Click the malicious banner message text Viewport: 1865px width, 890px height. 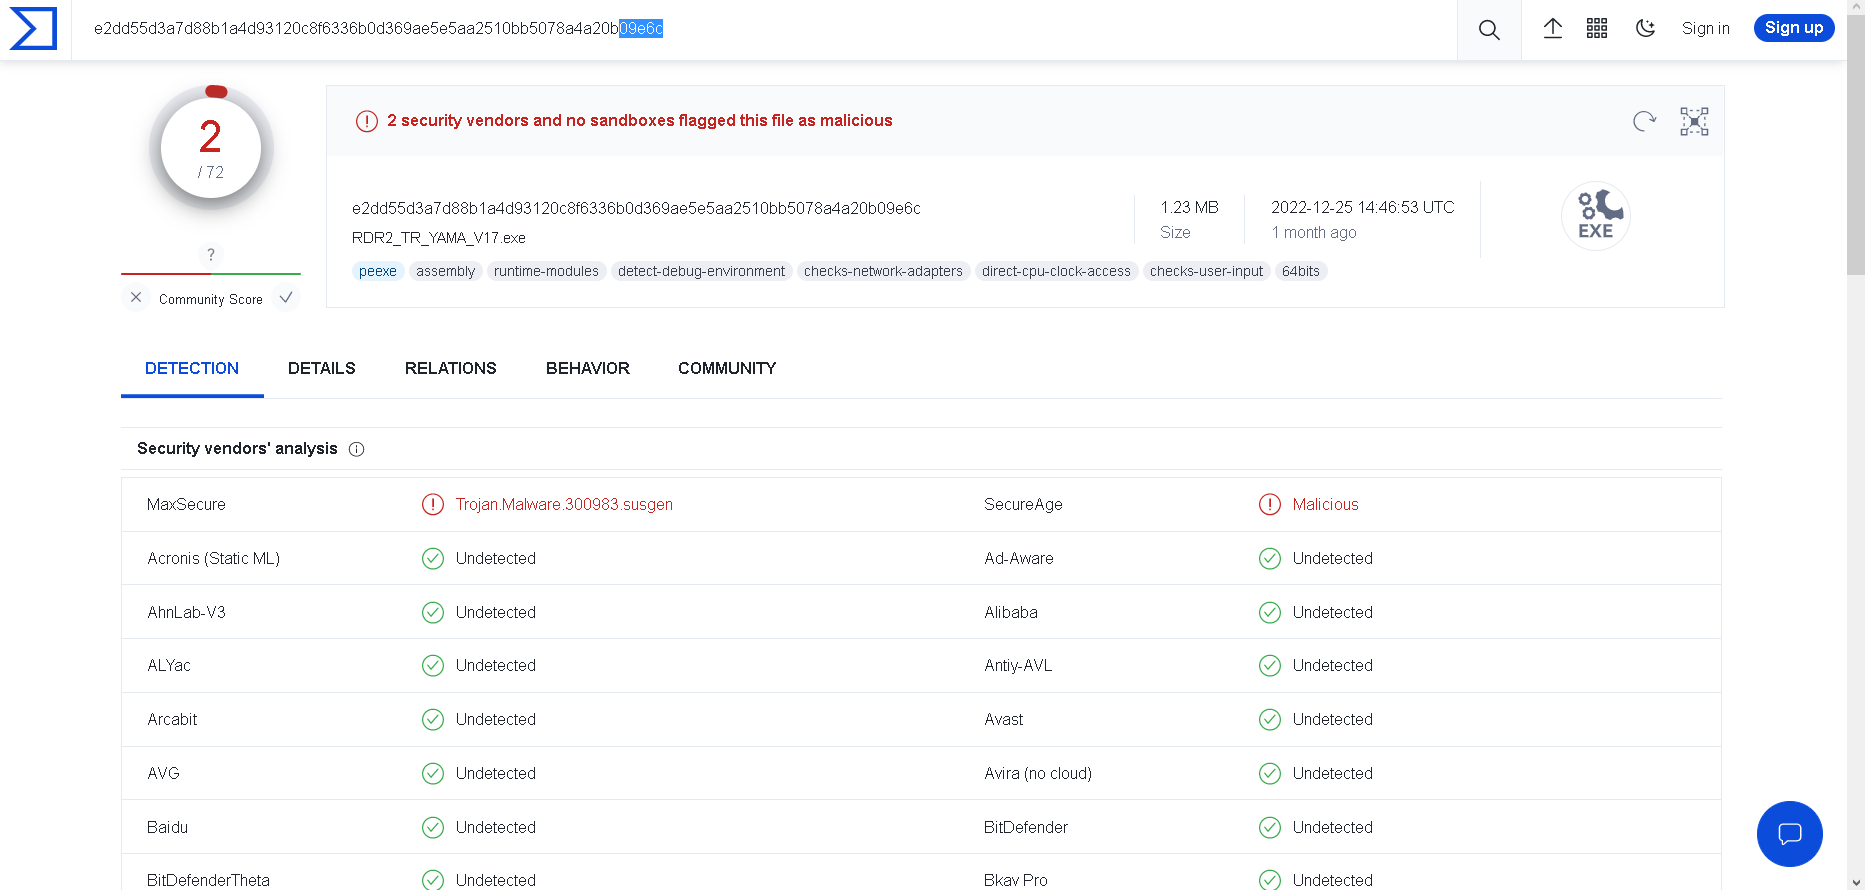640,120
